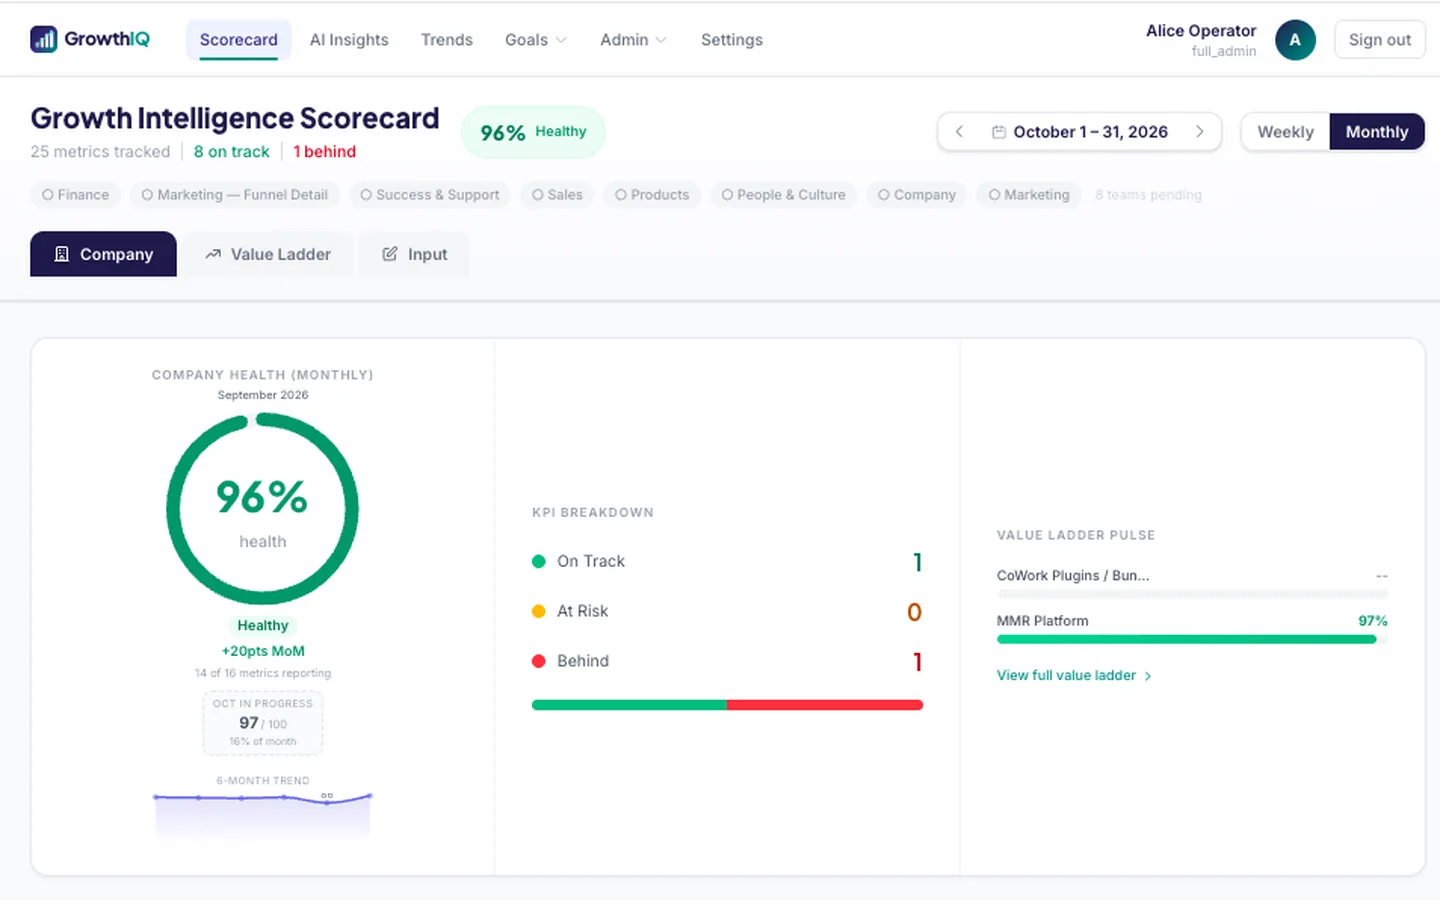Select the Products team chip
Viewport: 1440px width, 900px height.
[652, 195]
